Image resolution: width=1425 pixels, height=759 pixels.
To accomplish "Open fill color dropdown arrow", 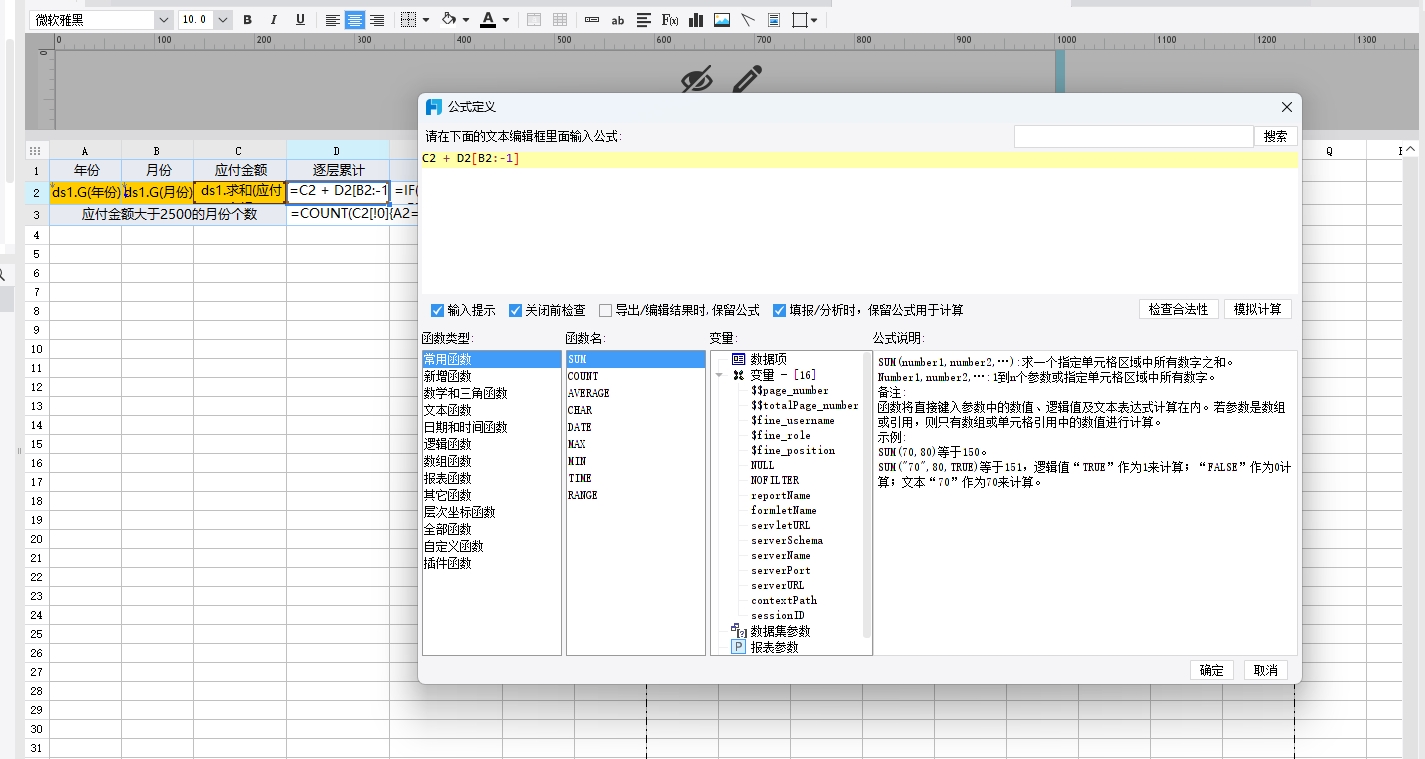I will click(x=466, y=20).
